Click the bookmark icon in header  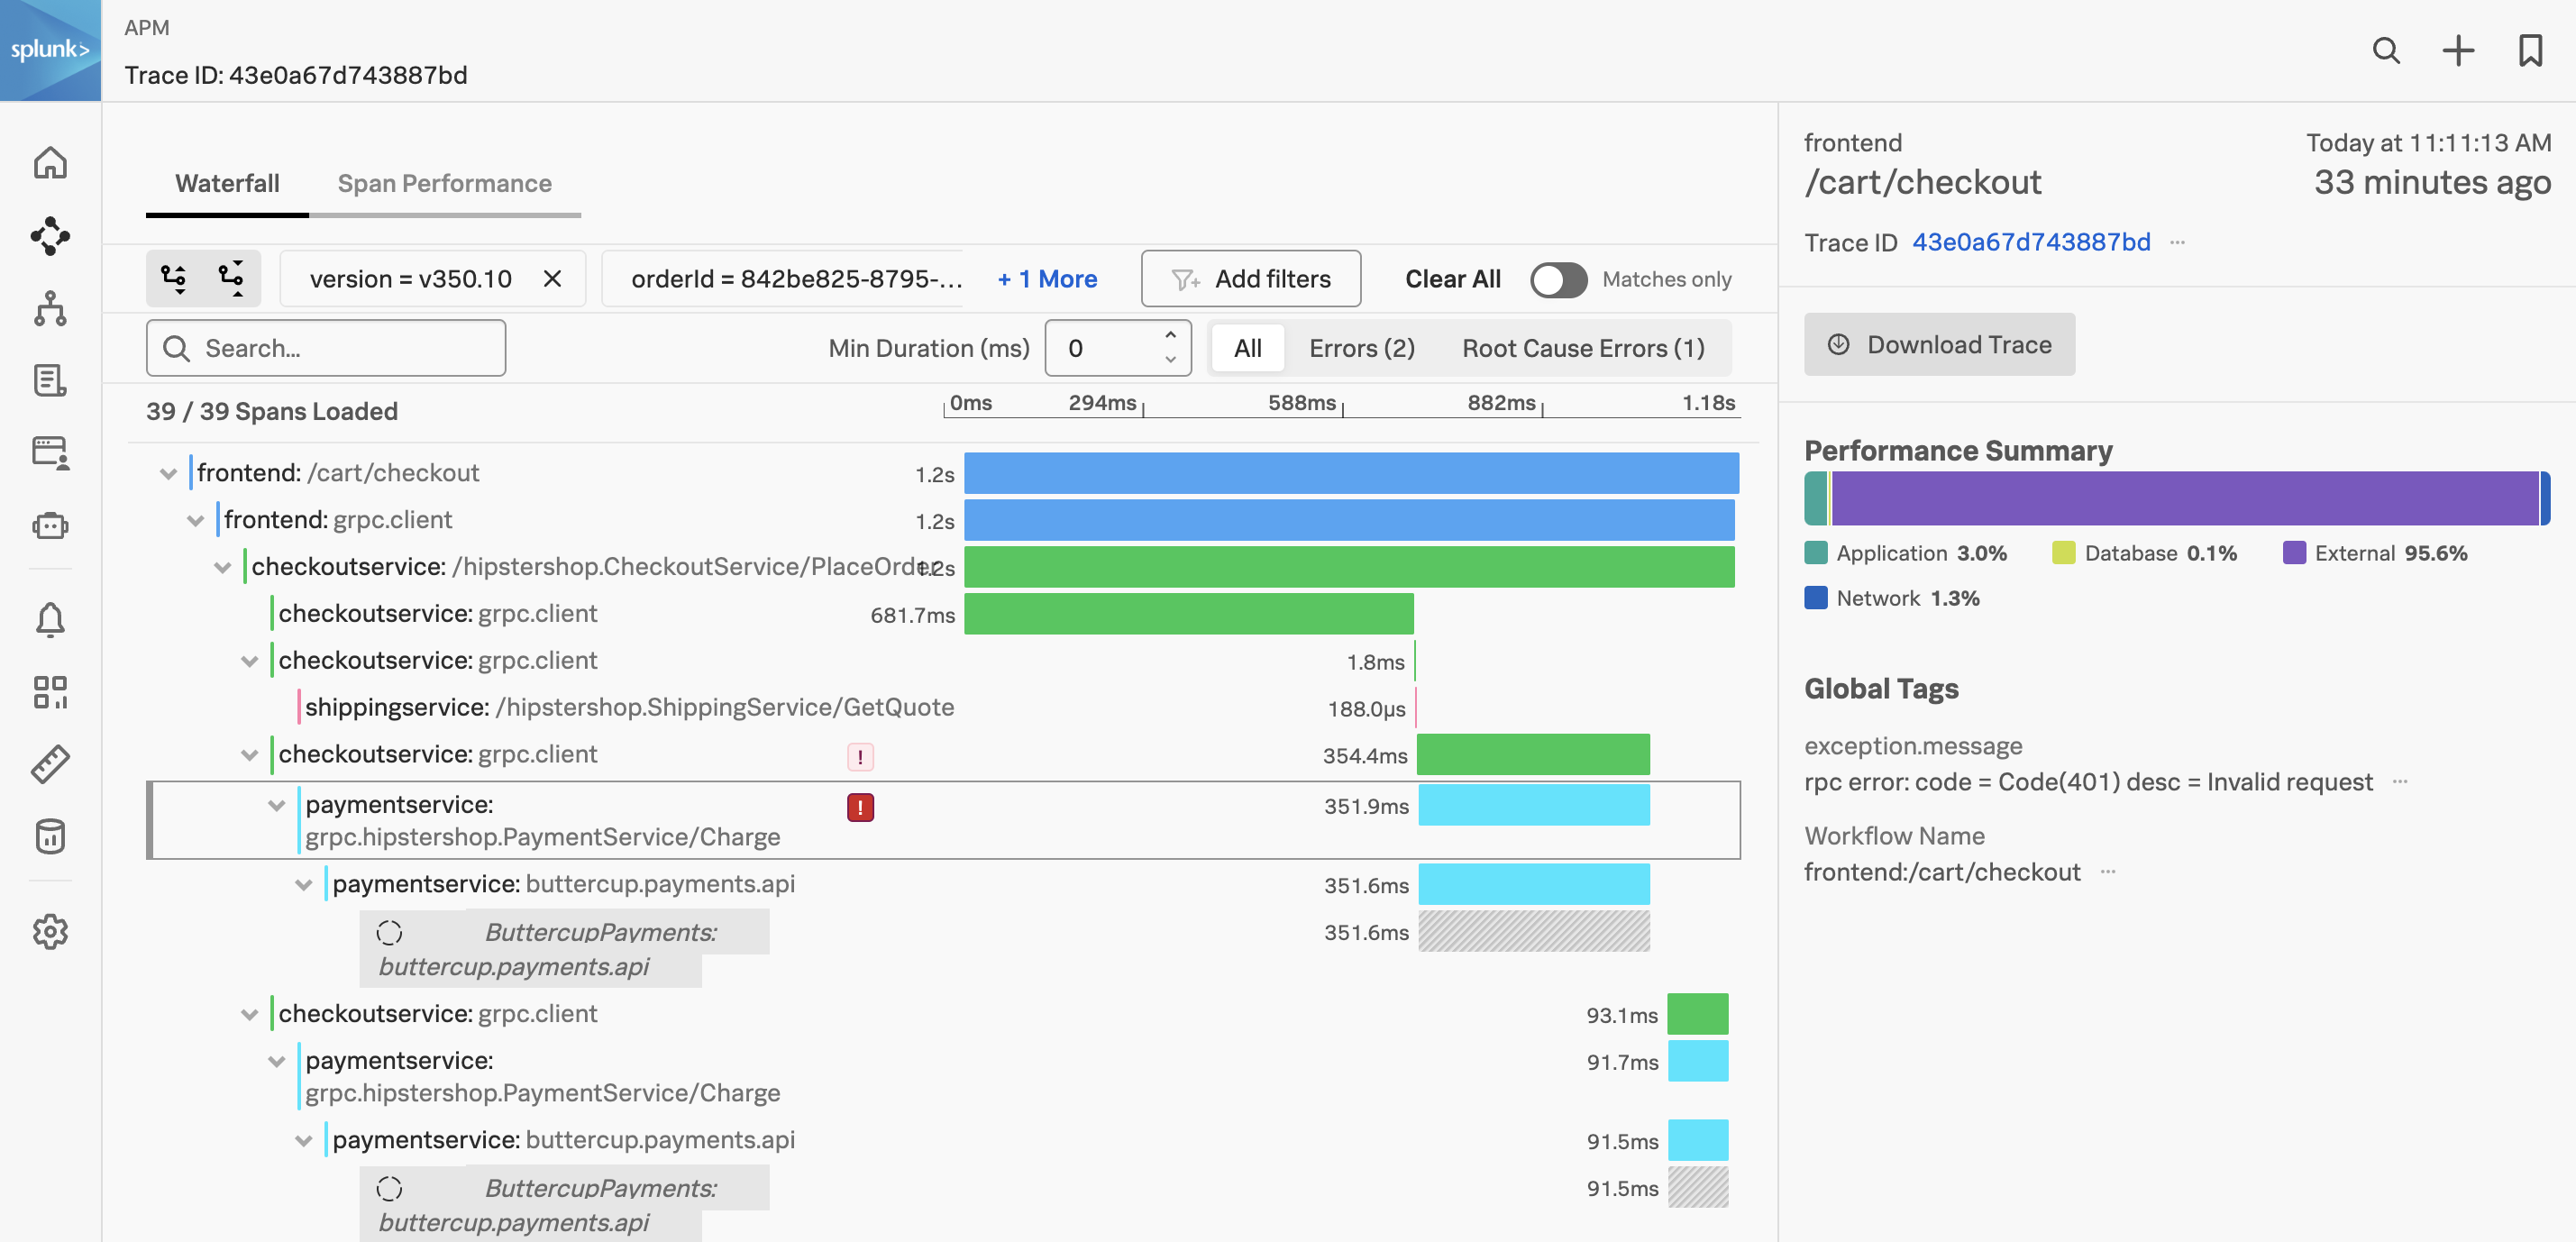[2530, 50]
